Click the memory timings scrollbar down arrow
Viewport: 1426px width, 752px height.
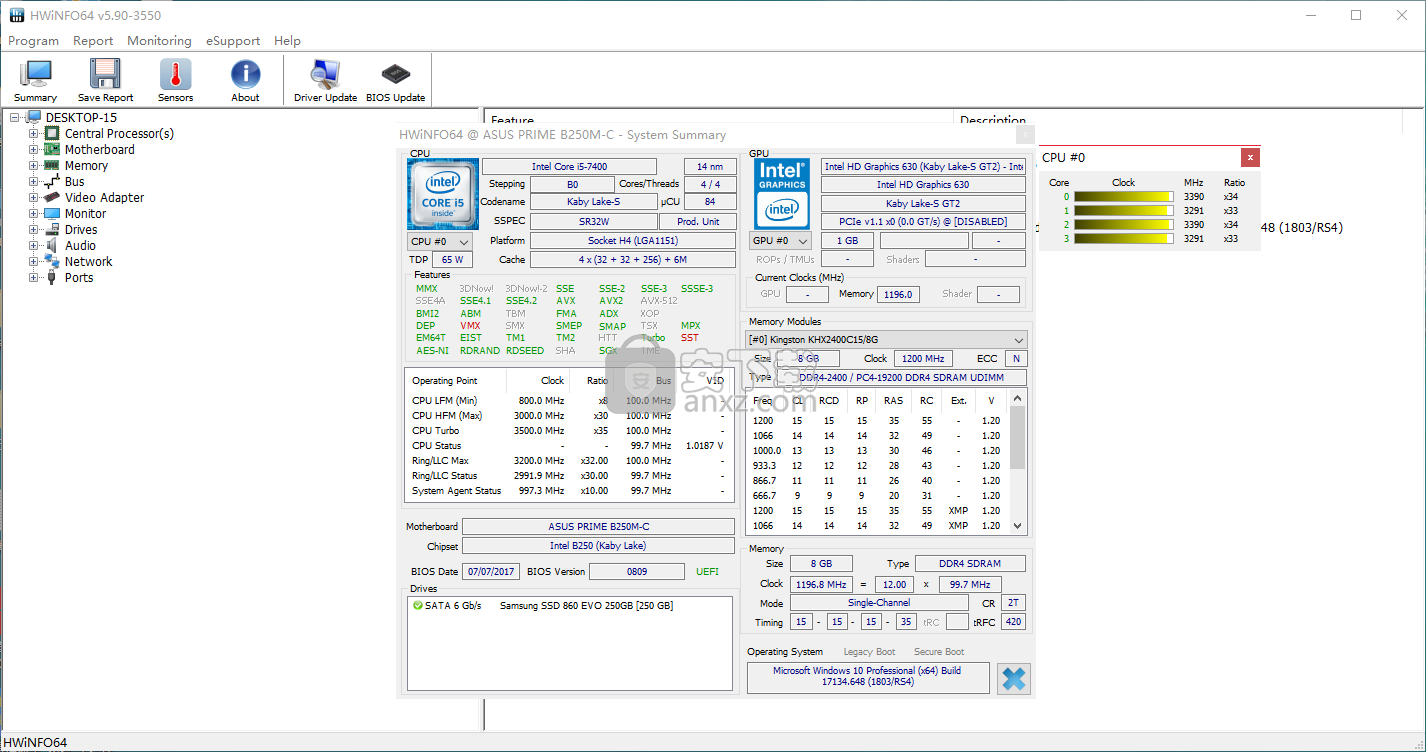tap(1018, 526)
